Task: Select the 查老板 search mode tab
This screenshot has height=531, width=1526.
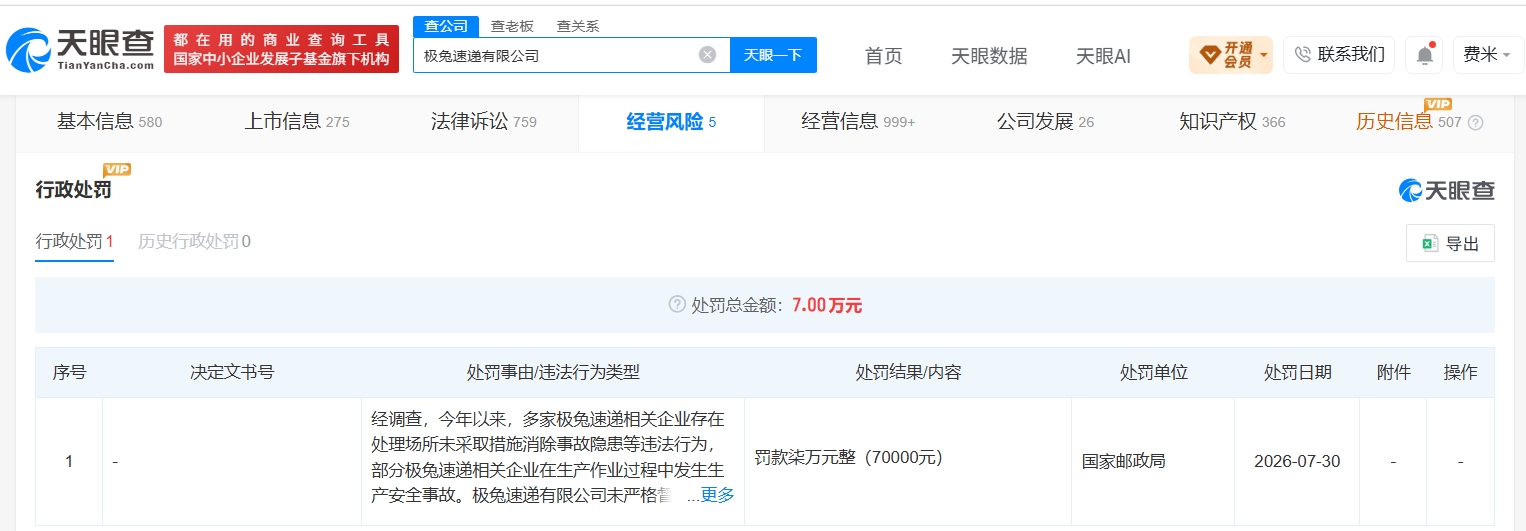Action: (511, 26)
